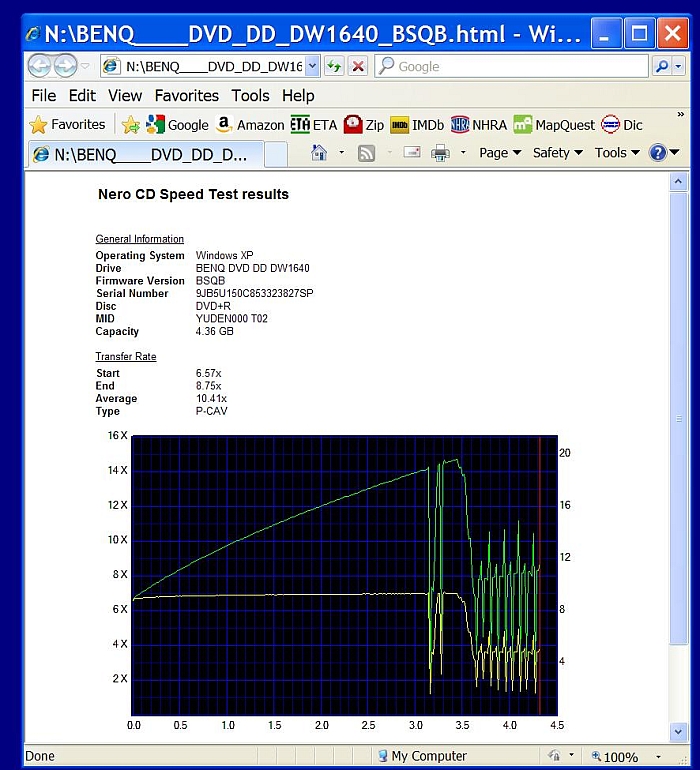700x770 pixels.
Task: Open search provider dropdown arrow
Action: (x=678, y=66)
